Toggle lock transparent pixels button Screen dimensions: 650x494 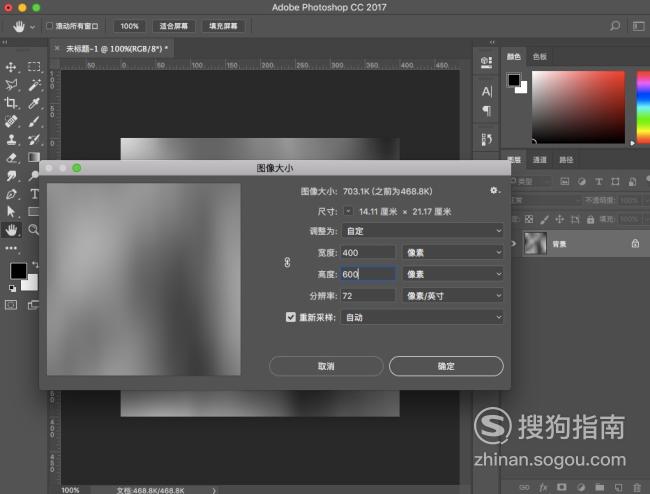tap(529, 219)
